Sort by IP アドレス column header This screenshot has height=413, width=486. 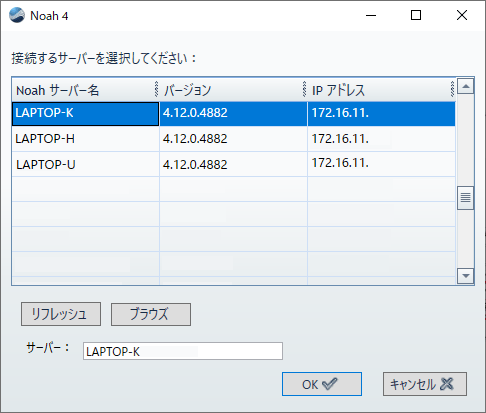(381, 90)
